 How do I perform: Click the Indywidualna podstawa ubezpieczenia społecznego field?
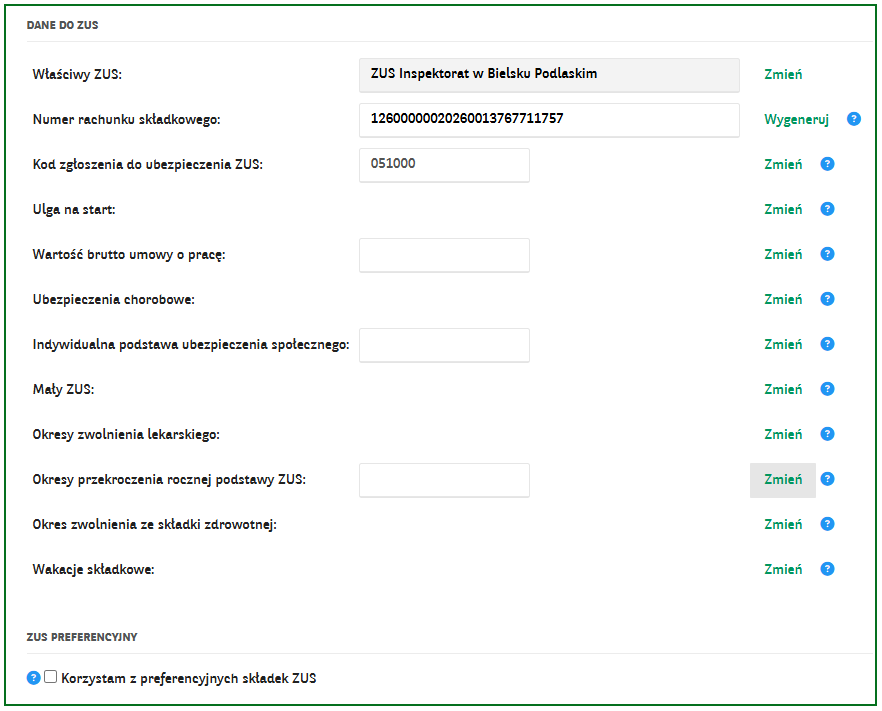pos(444,345)
